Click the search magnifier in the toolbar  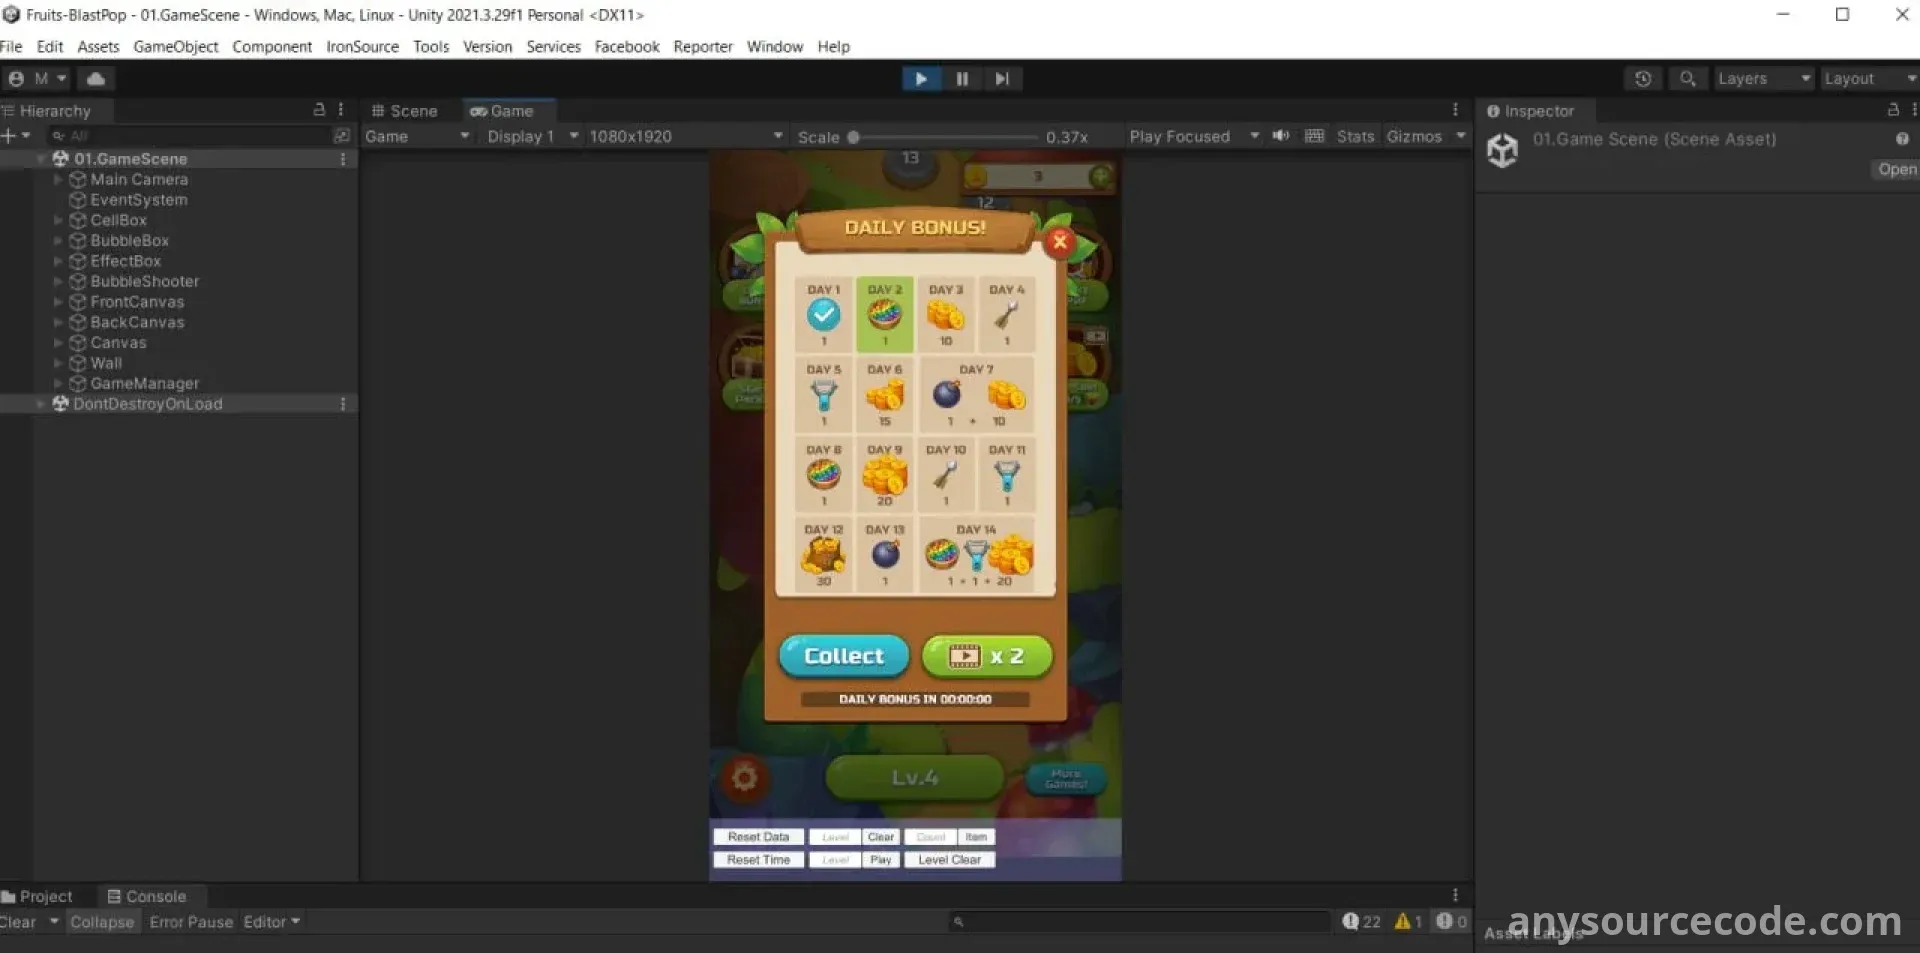pos(1687,79)
